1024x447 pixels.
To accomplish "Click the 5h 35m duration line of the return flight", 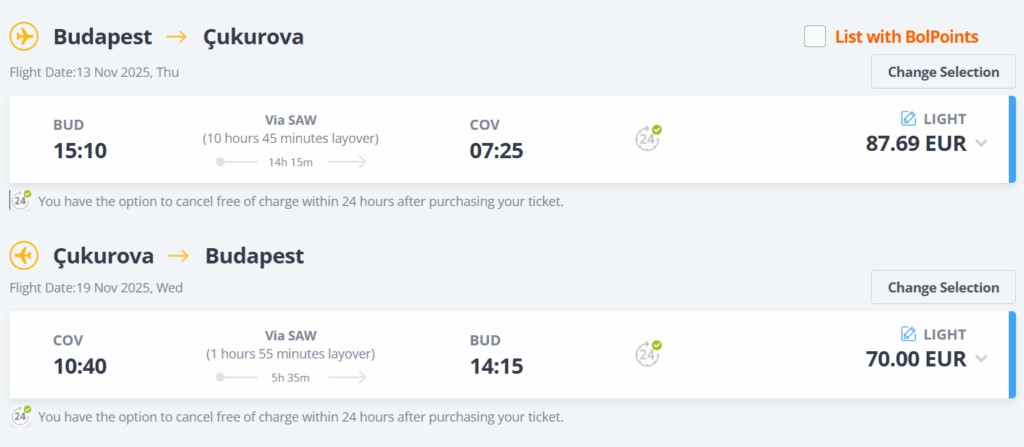I will 291,378.
